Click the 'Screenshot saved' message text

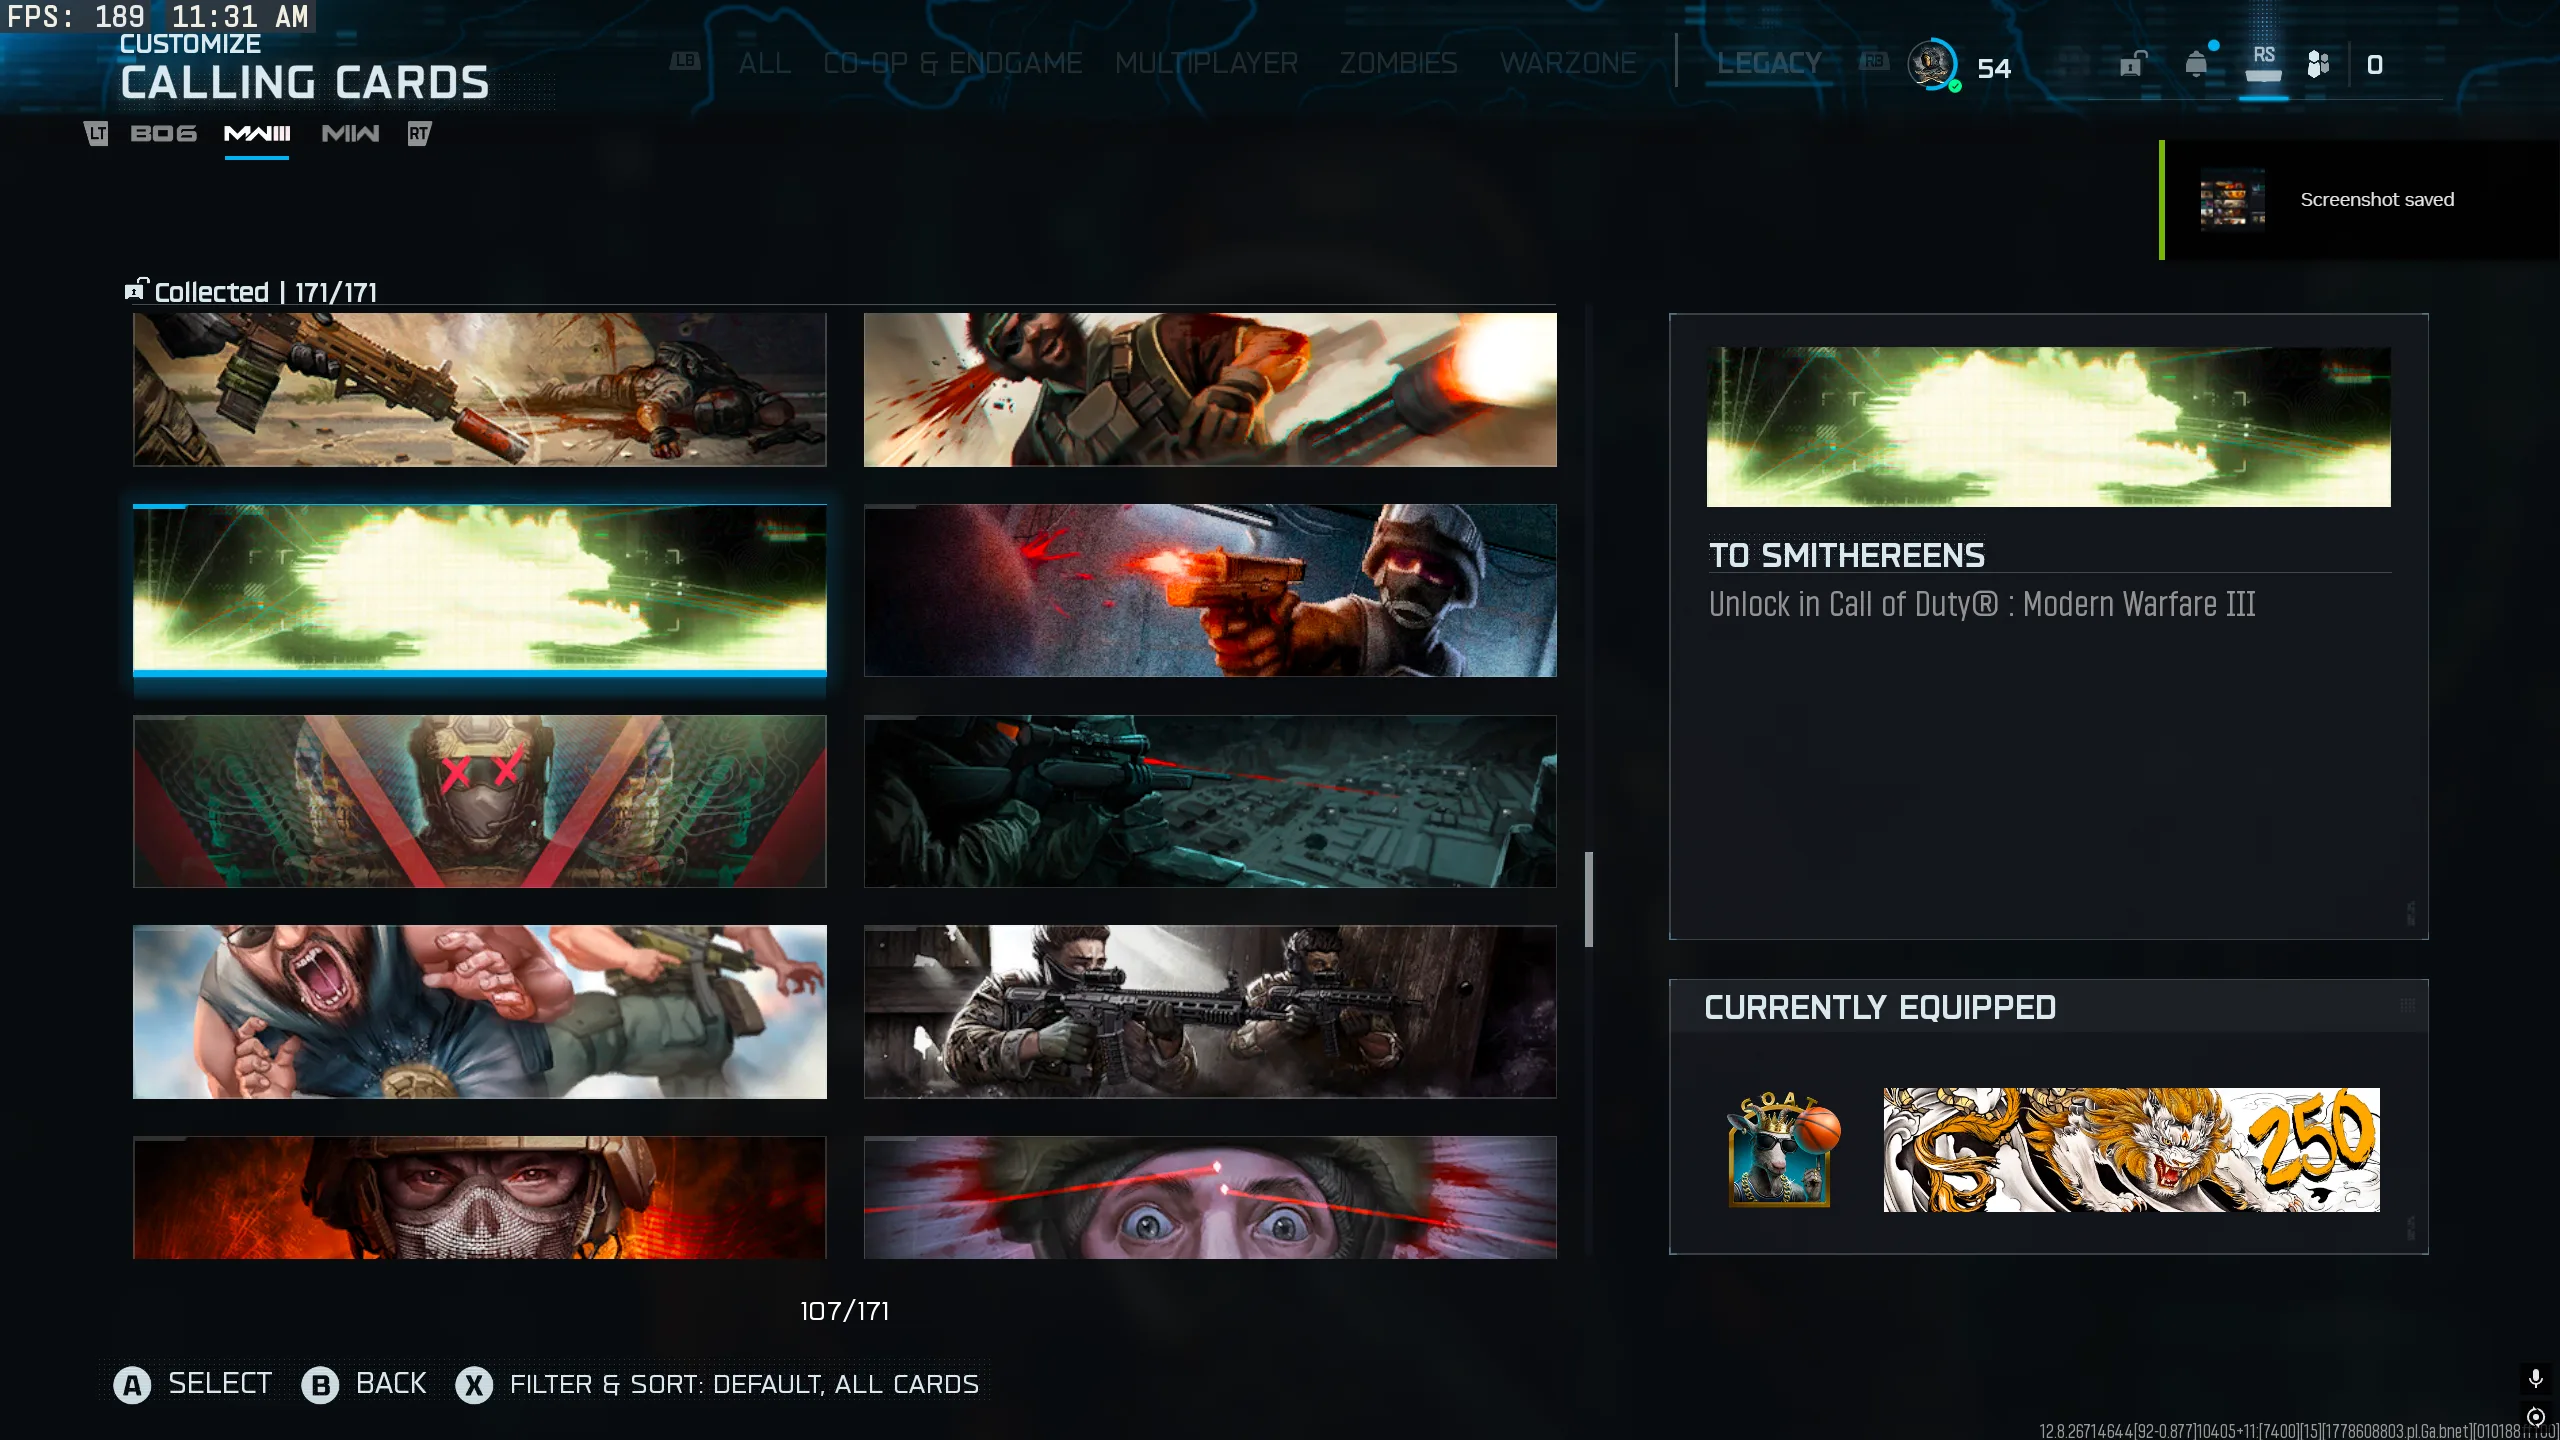[2377, 200]
